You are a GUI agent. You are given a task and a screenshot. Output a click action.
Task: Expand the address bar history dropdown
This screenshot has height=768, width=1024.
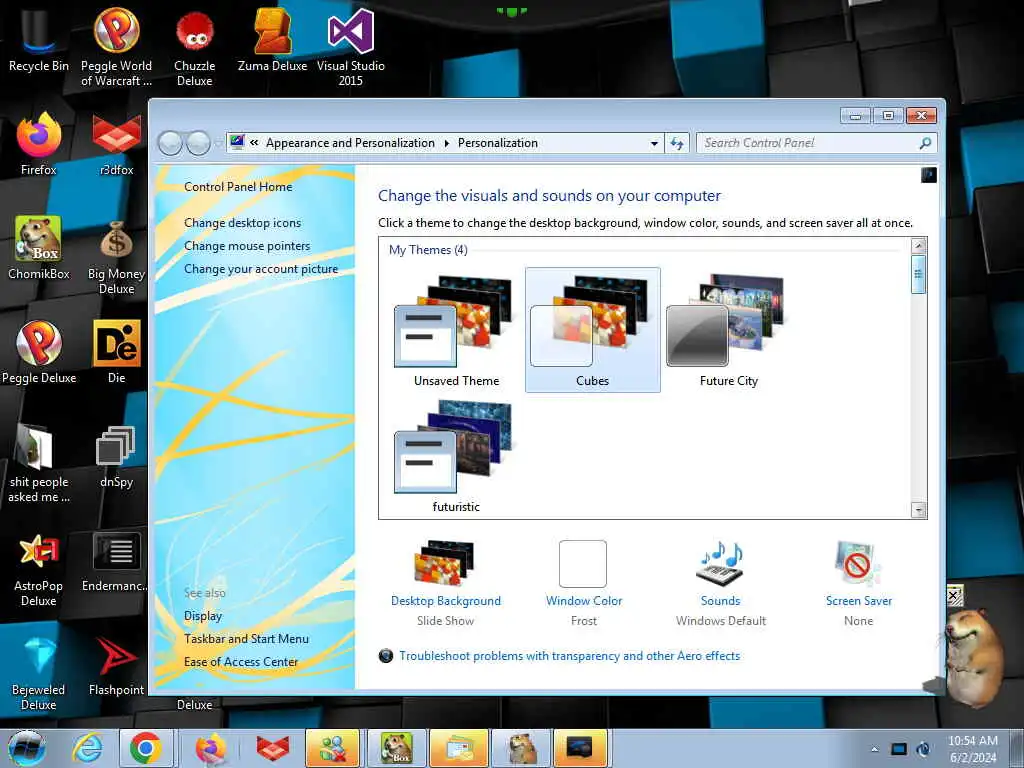click(654, 143)
